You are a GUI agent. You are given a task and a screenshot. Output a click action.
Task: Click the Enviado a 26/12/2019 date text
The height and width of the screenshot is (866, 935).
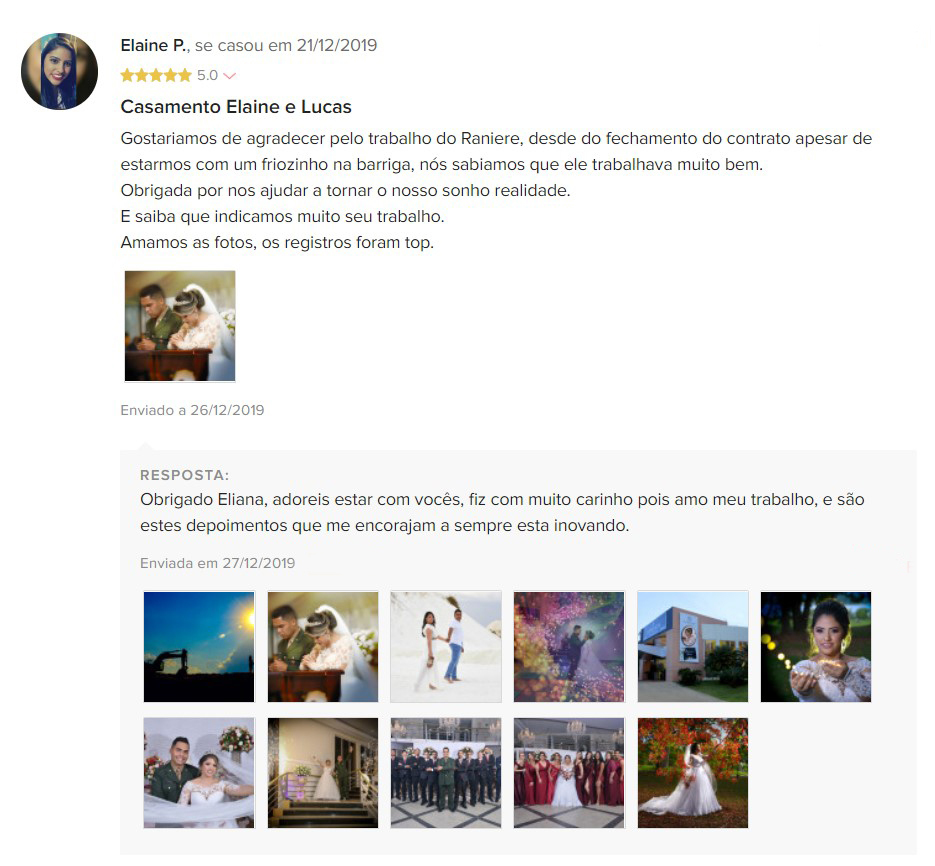click(192, 410)
